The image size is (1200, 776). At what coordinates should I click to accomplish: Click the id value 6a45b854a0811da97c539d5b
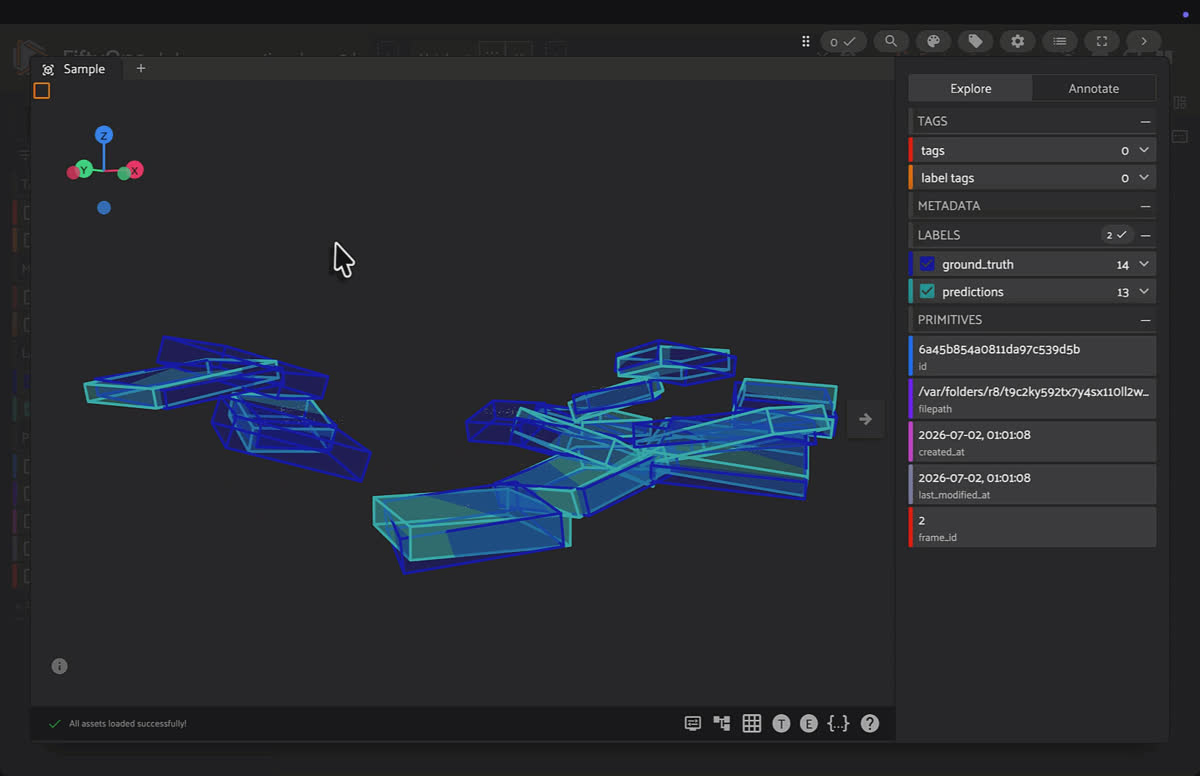tap(999, 349)
